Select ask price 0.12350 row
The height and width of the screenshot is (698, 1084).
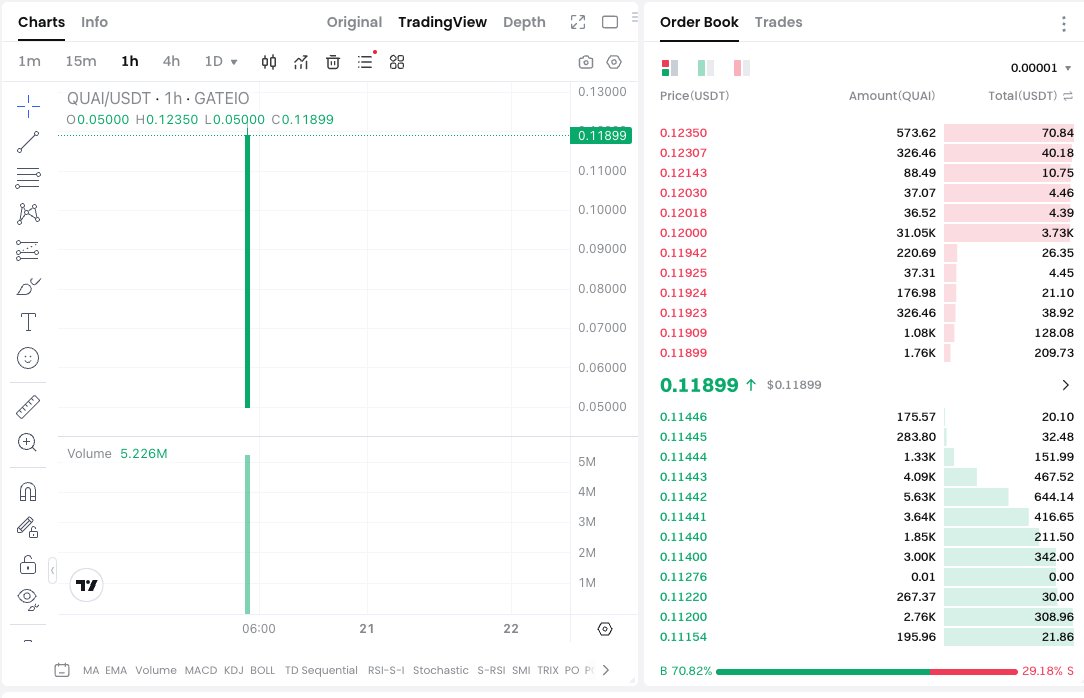867,133
